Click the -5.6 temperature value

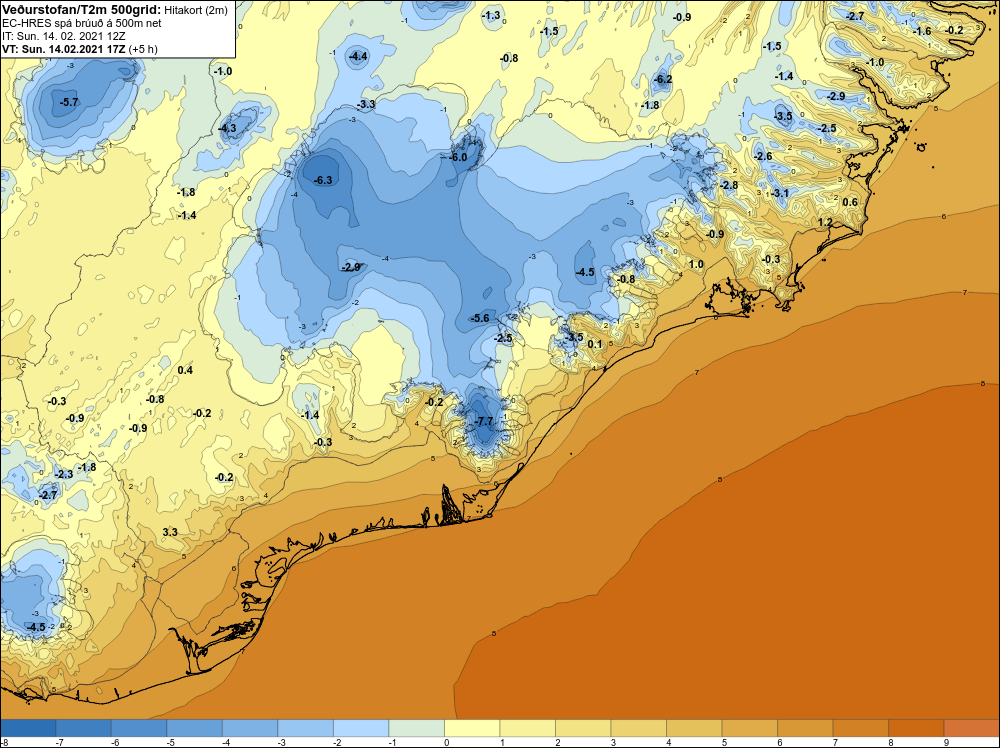(480, 318)
